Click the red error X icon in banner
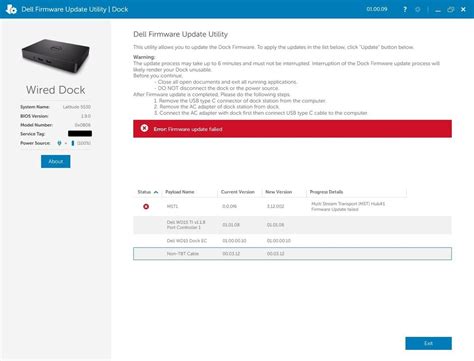 click(144, 128)
